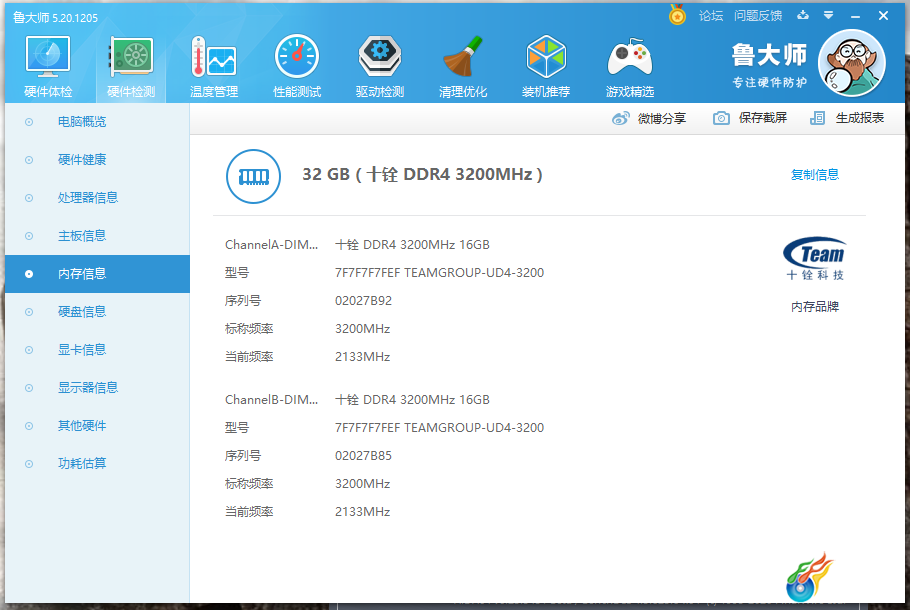Minimize the 鲁大师 window
Image resolution: width=910 pixels, height=610 pixels.
pos(855,16)
